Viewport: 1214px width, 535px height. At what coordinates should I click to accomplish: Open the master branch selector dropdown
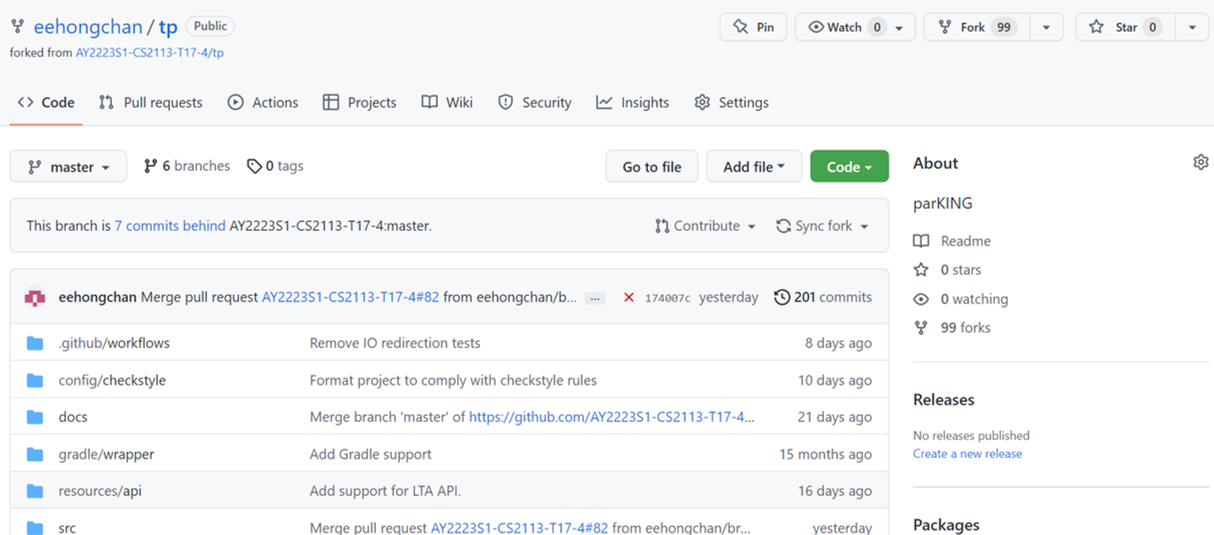pos(68,167)
